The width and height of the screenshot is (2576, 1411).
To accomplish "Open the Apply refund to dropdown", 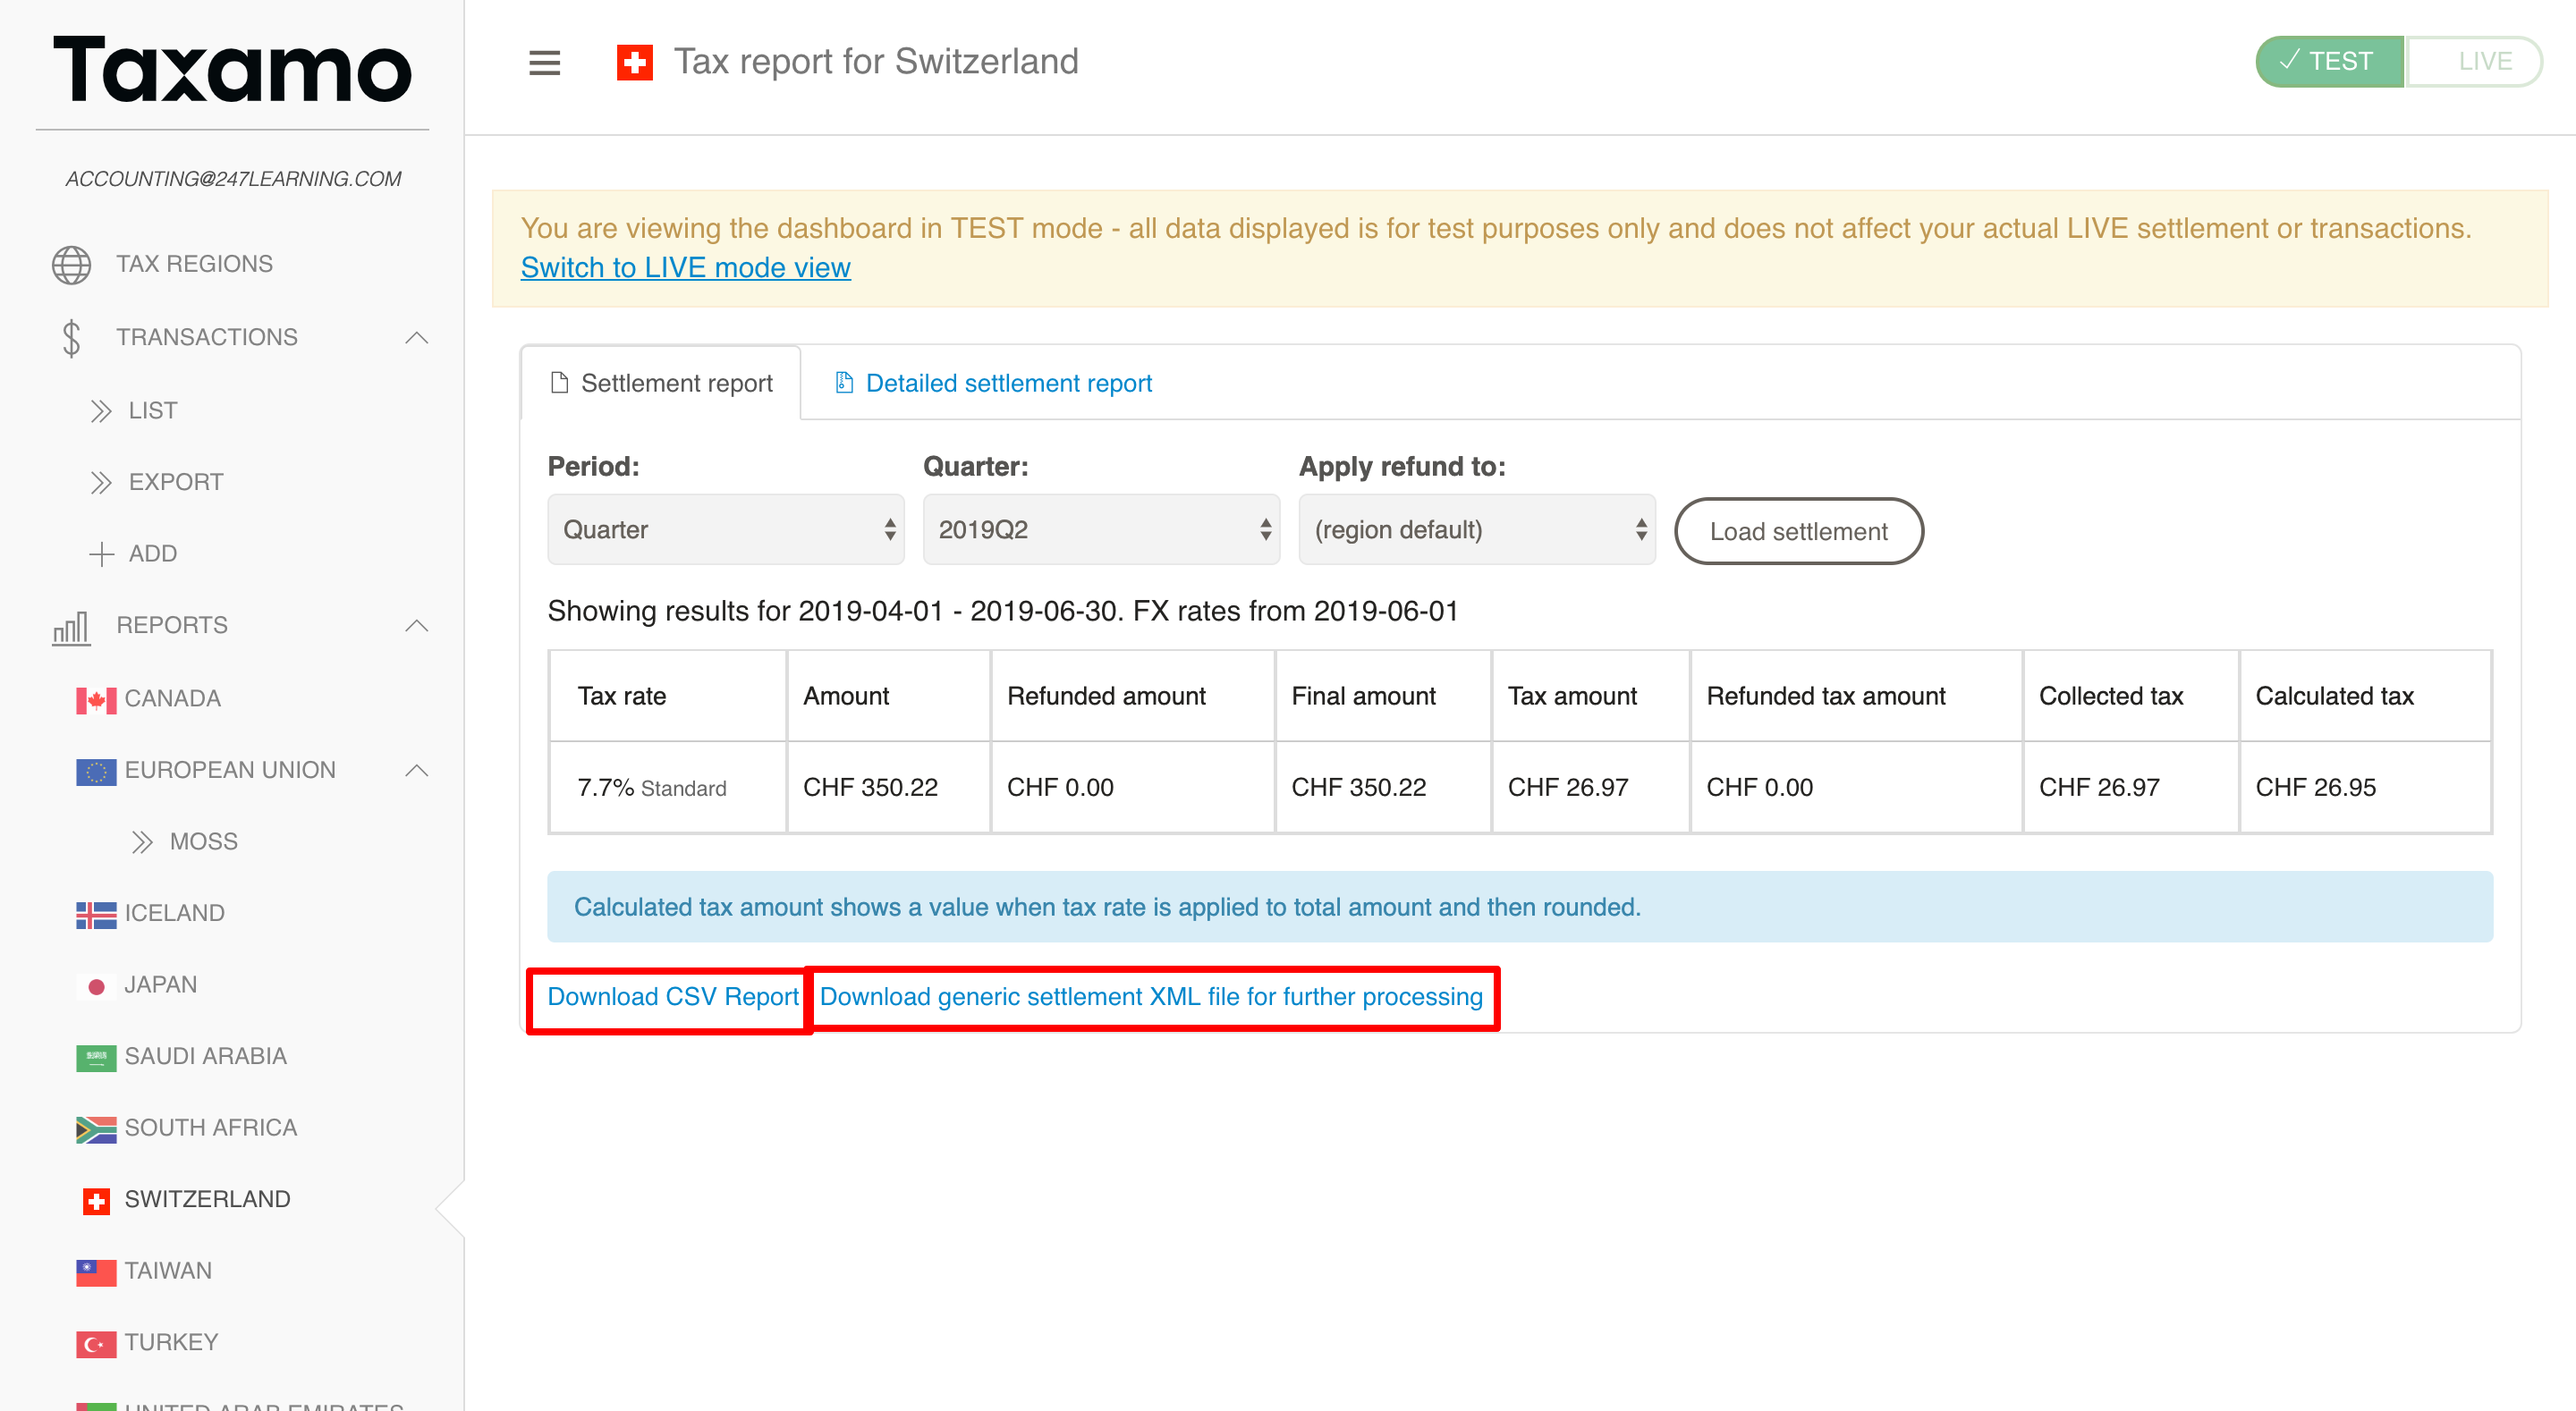I will point(1476,530).
